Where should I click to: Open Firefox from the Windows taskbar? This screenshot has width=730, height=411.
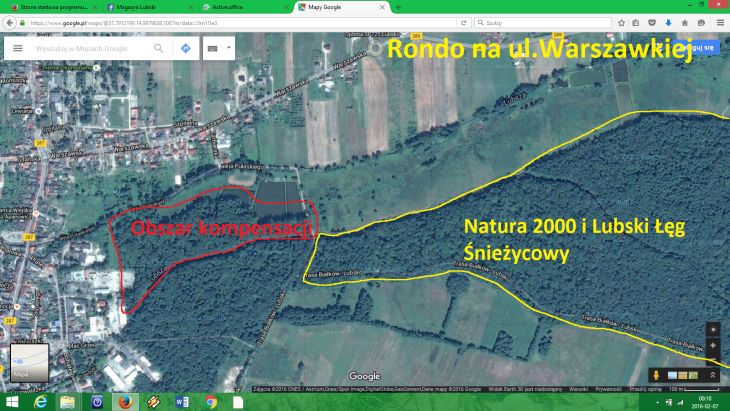point(125,401)
